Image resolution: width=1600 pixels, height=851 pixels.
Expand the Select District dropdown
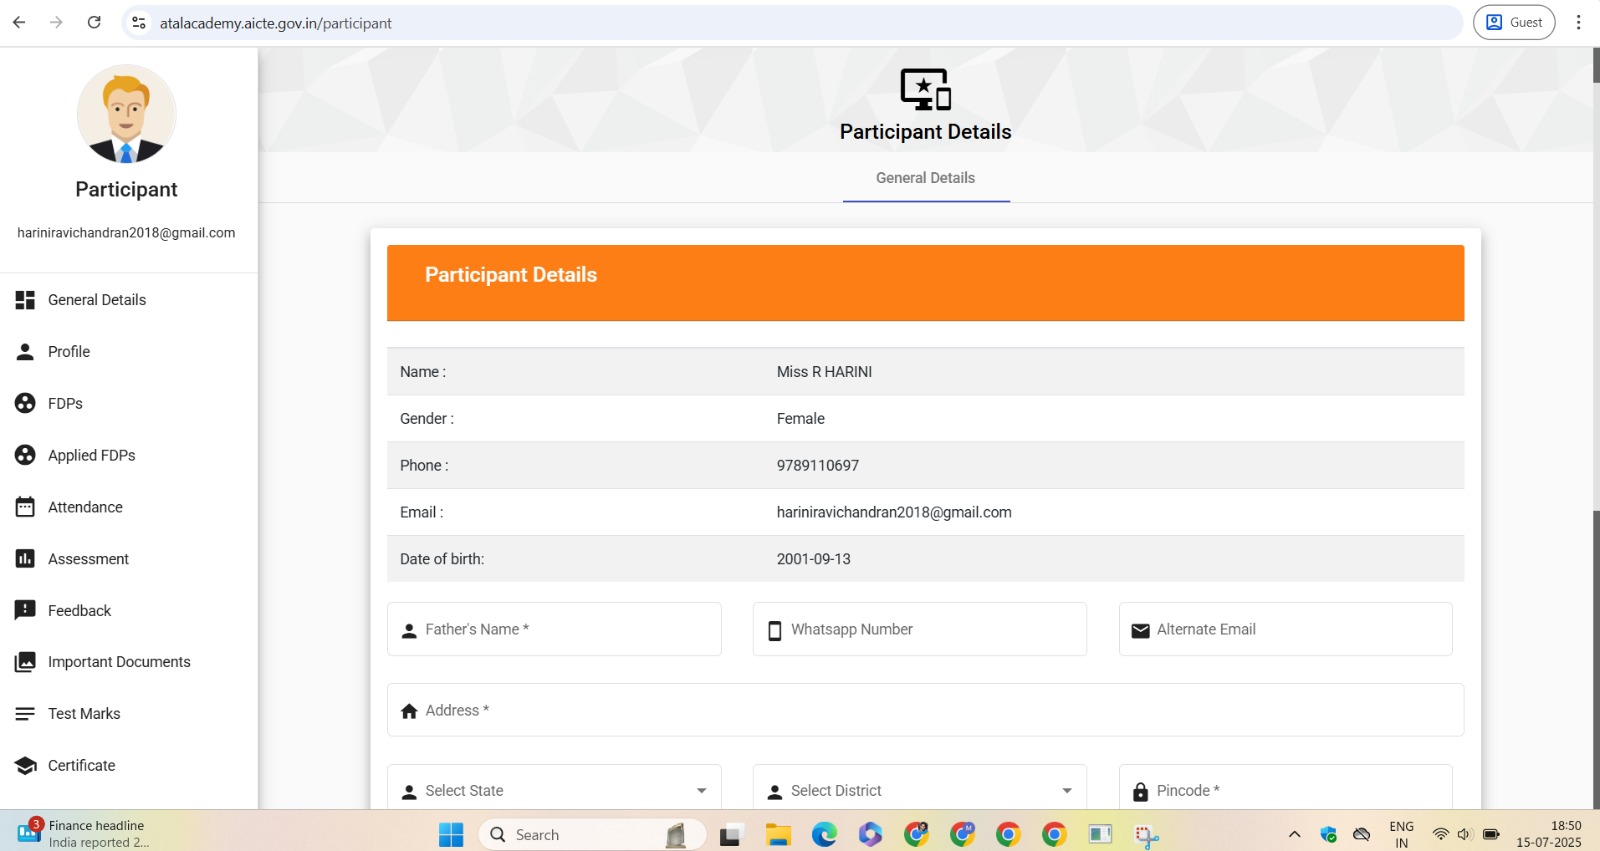919,790
